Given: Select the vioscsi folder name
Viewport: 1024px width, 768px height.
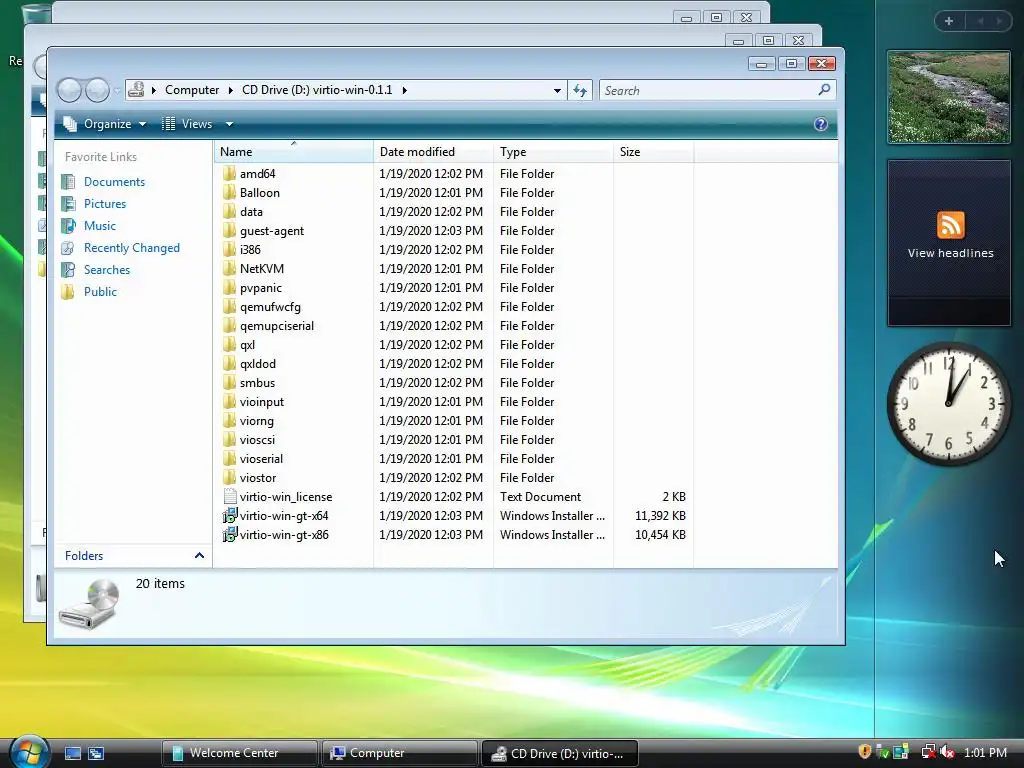Looking at the screenshot, I should pos(257,440).
